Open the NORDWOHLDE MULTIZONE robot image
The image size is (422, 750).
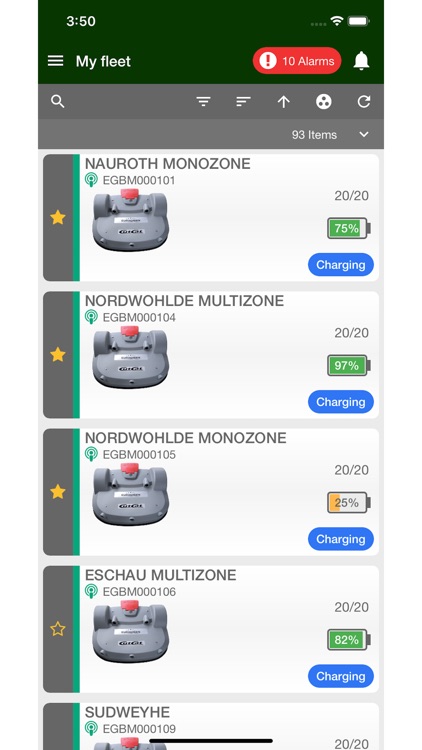[130, 356]
